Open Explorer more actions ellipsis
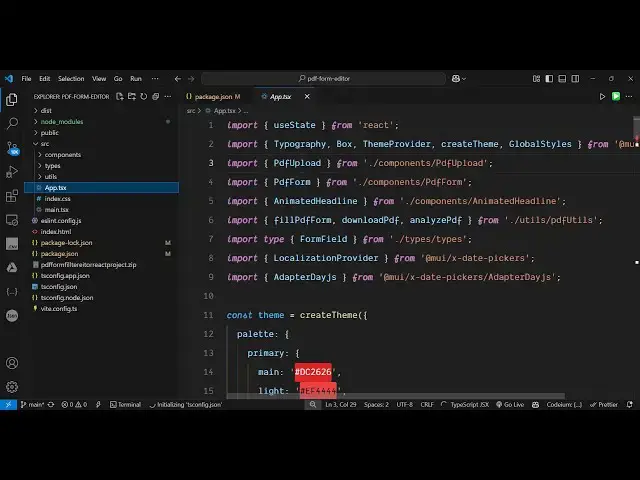This screenshot has height=480, width=640. coord(168,97)
